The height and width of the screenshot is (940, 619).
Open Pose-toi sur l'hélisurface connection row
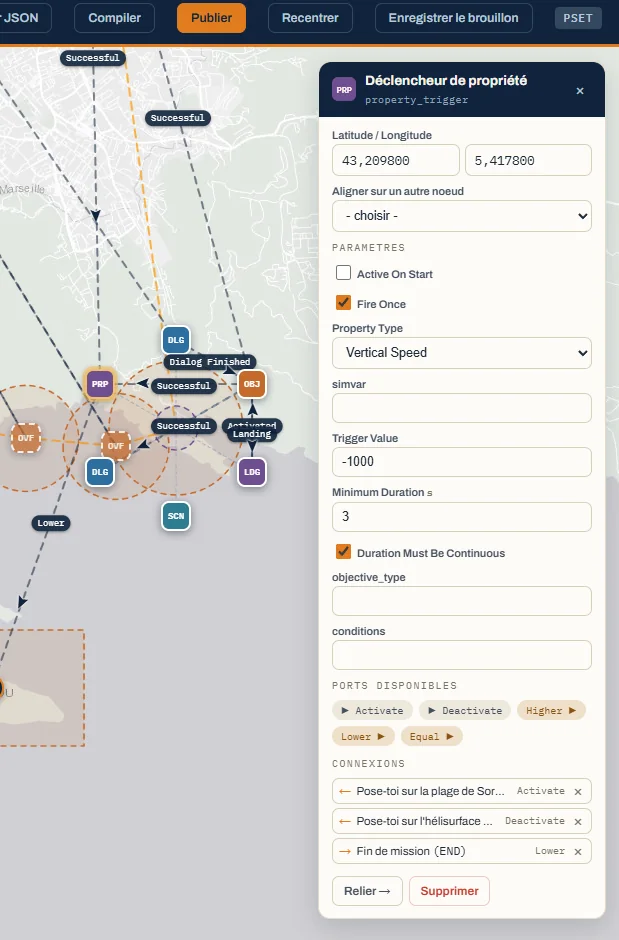coord(461,821)
